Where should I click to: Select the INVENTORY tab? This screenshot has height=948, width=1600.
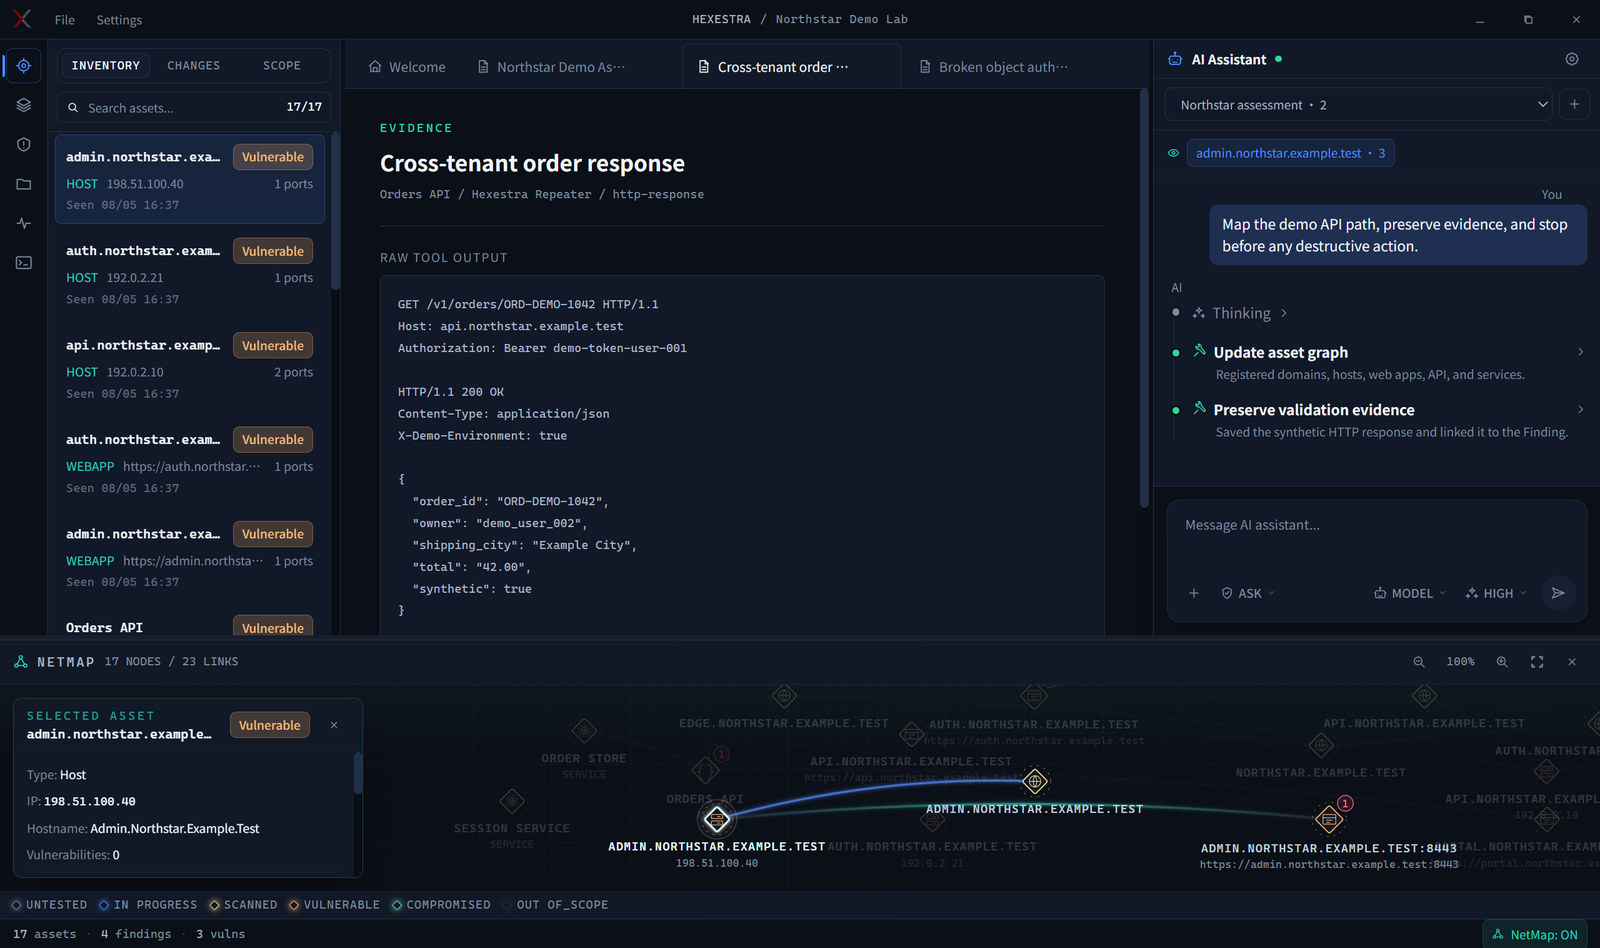click(106, 65)
